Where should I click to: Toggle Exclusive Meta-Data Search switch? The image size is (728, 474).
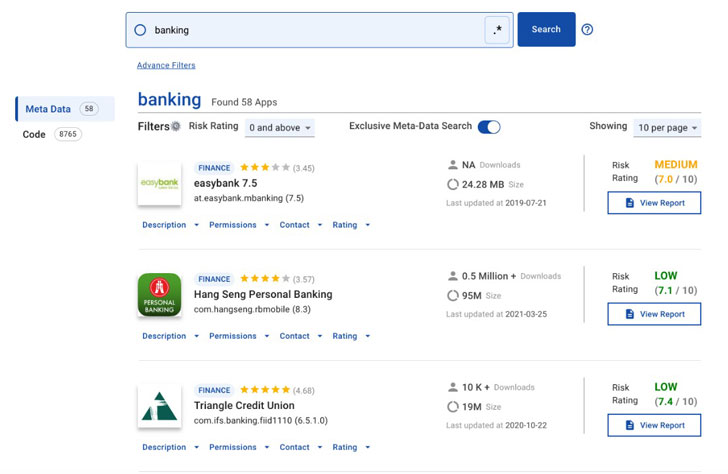point(489,127)
